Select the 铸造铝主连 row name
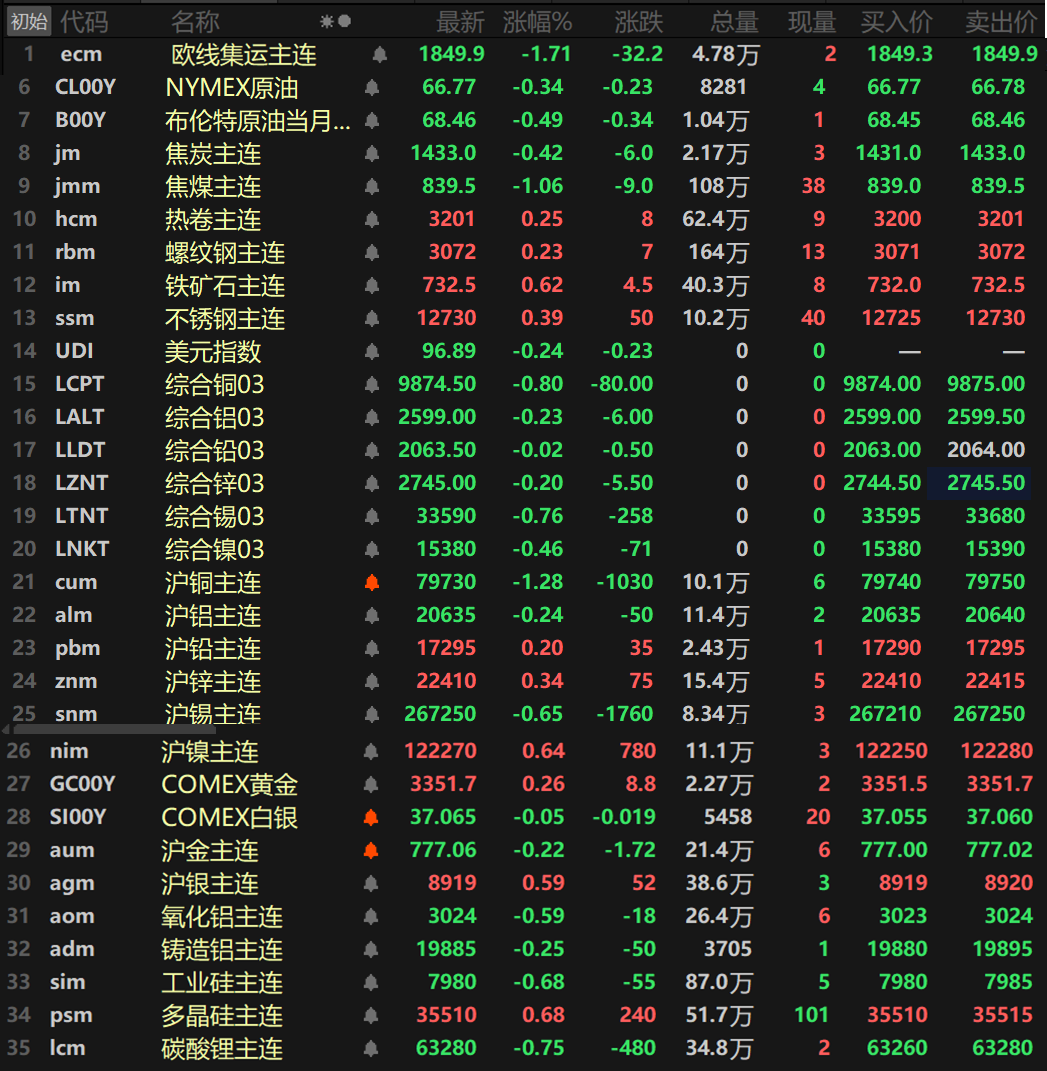This screenshot has width=1047, height=1071. (222, 949)
